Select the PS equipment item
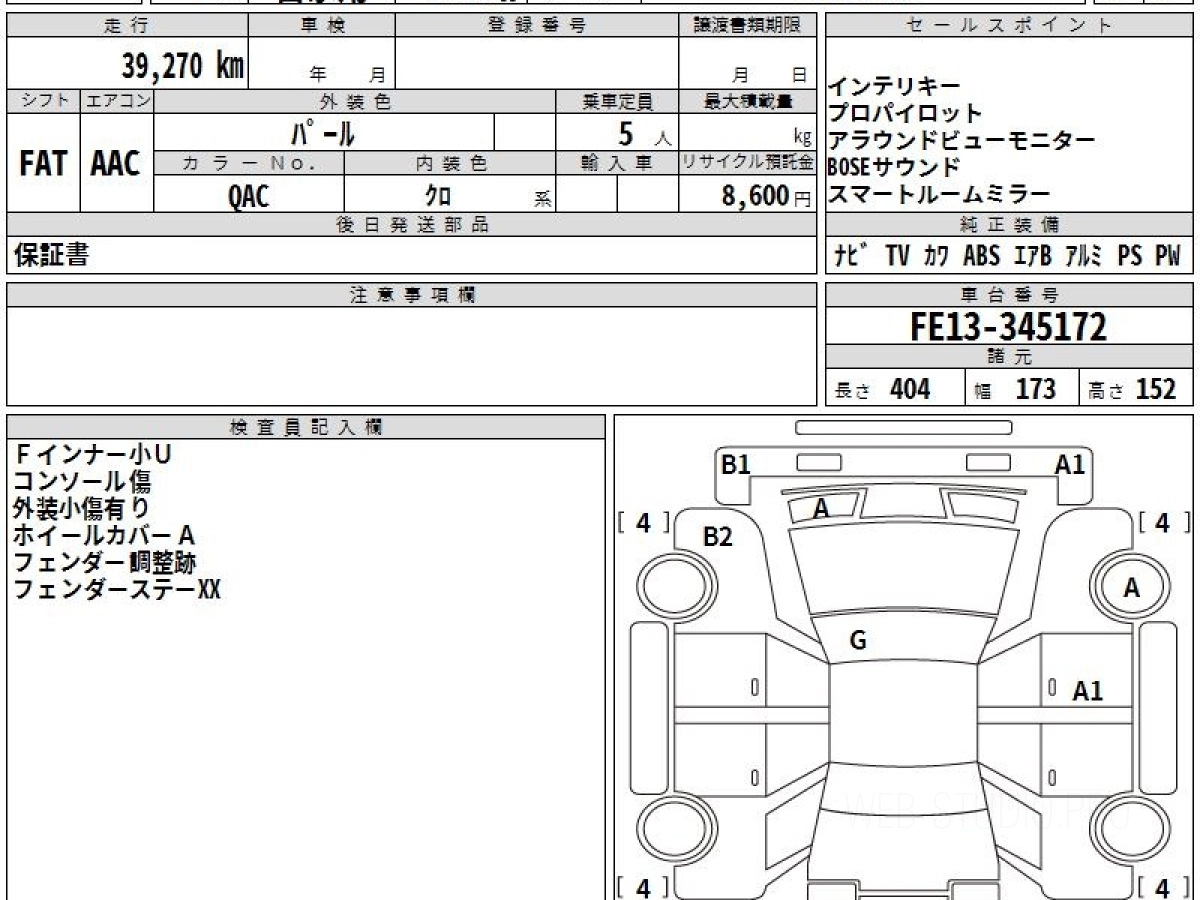This screenshot has width=1200, height=900. [1130, 256]
